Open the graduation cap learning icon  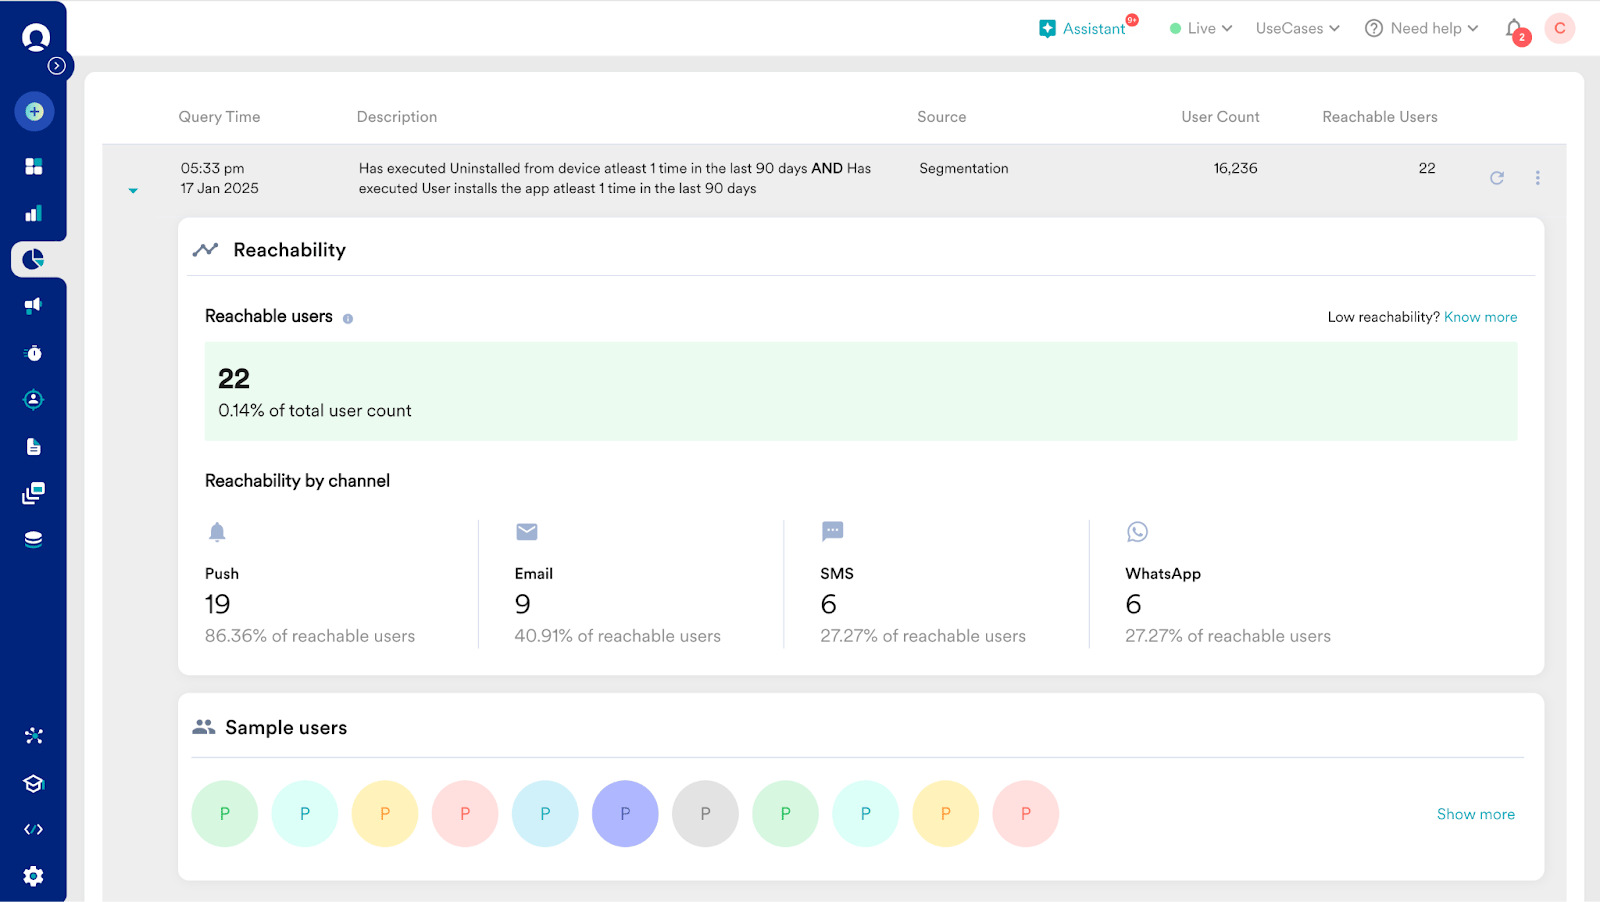point(34,783)
